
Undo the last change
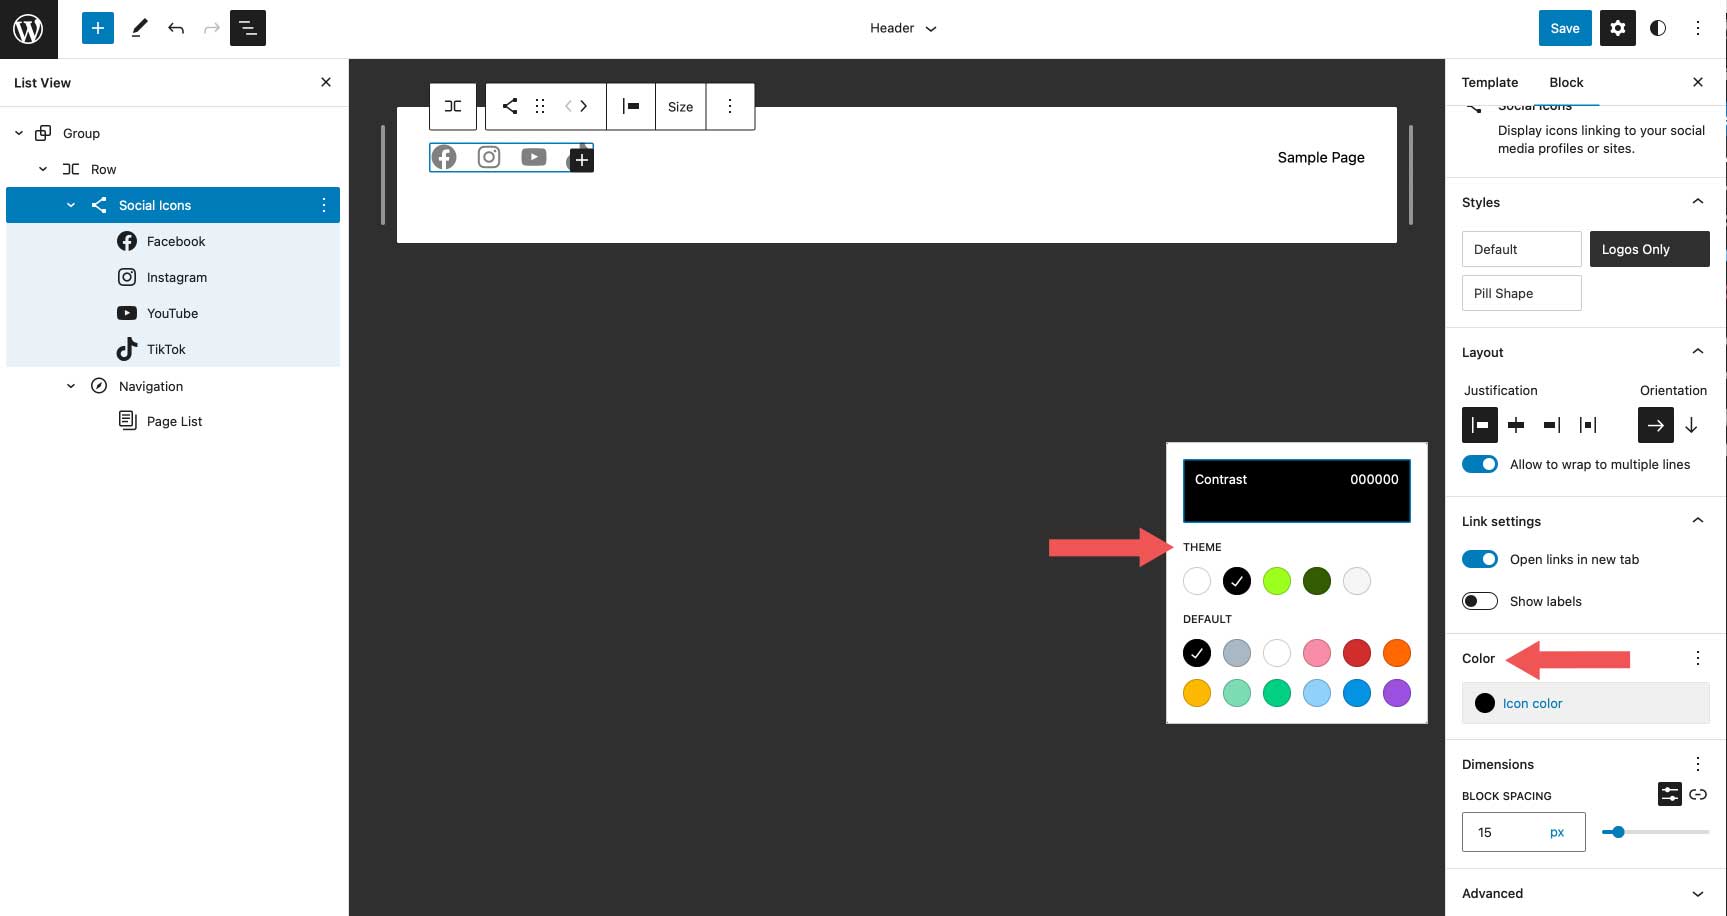pyautogui.click(x=176, y=28)
